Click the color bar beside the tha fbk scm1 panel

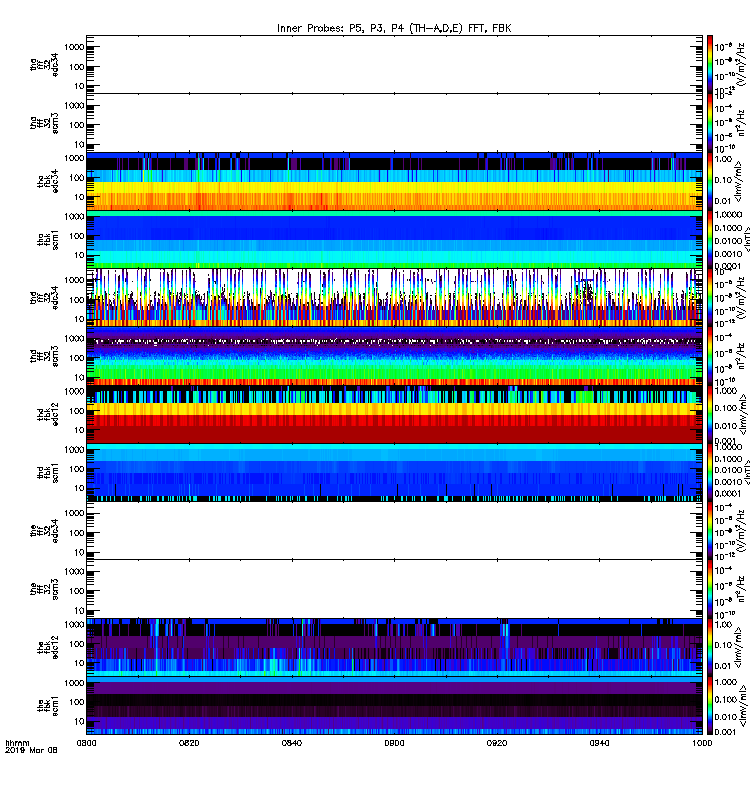[710, 240]
